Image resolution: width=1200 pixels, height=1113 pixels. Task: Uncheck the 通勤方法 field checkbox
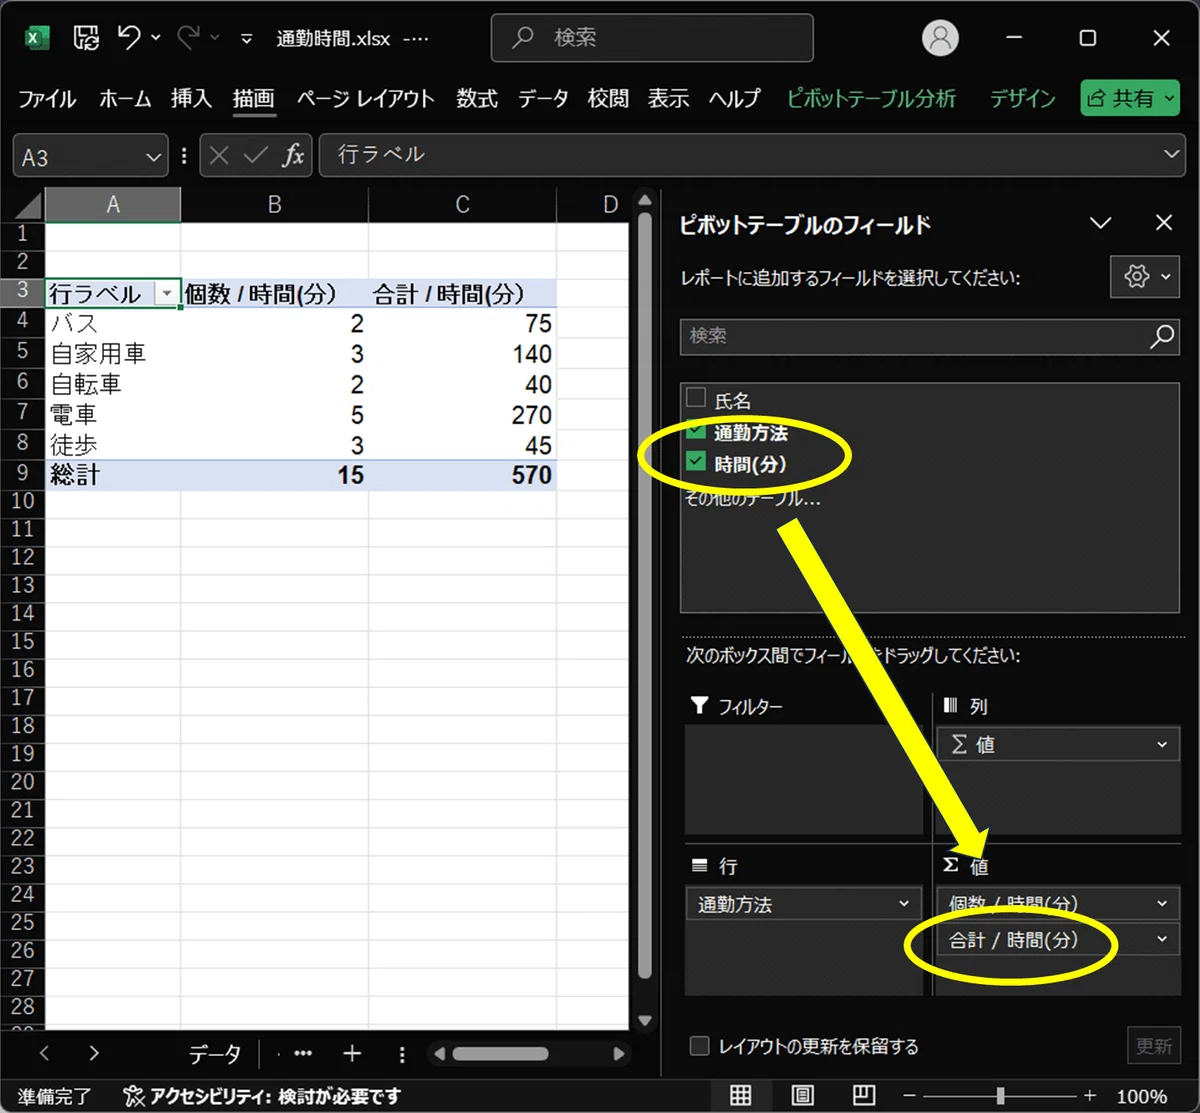click(x=697, y=430)
